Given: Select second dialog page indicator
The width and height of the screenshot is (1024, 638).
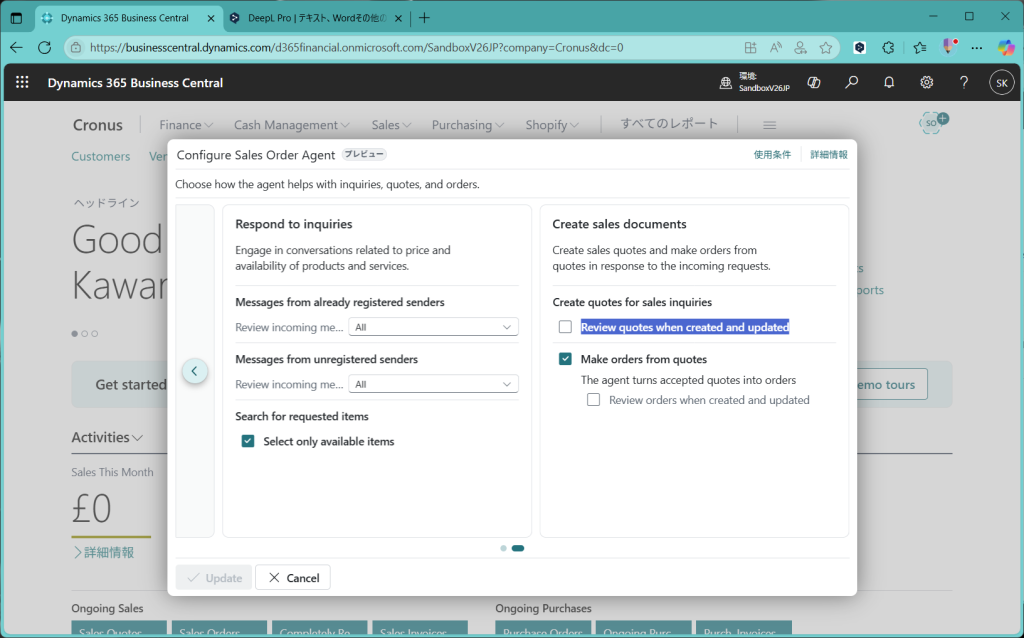Looking at the screenshot, I should coord(518,549).
